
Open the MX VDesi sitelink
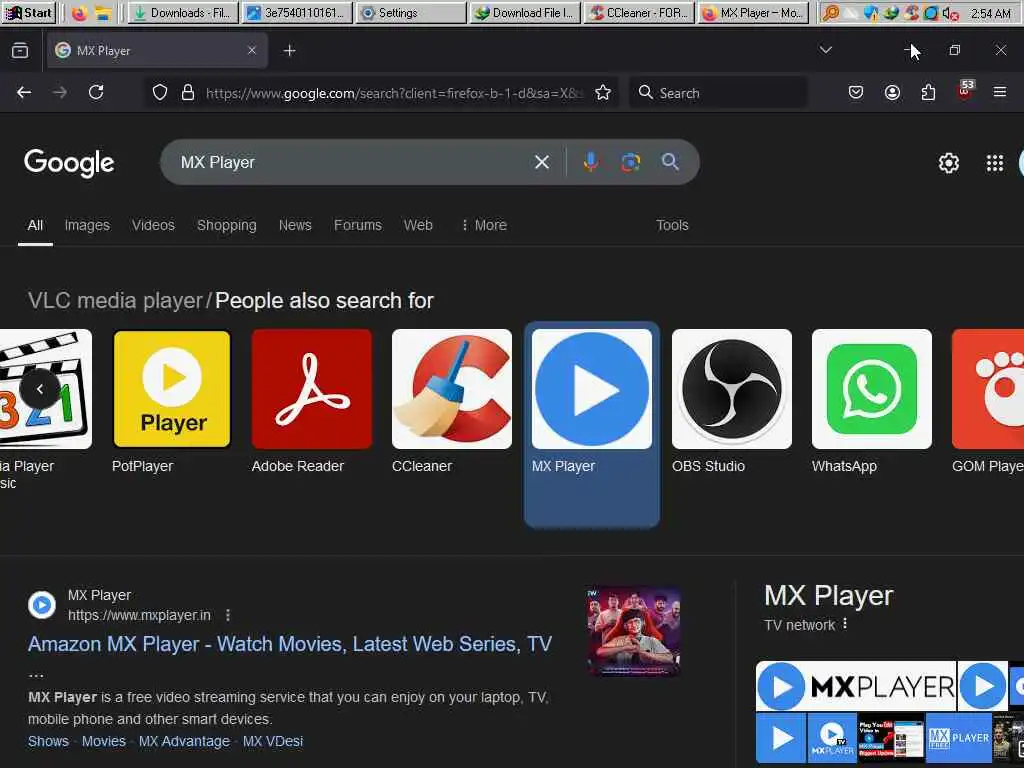coord(272,741)
